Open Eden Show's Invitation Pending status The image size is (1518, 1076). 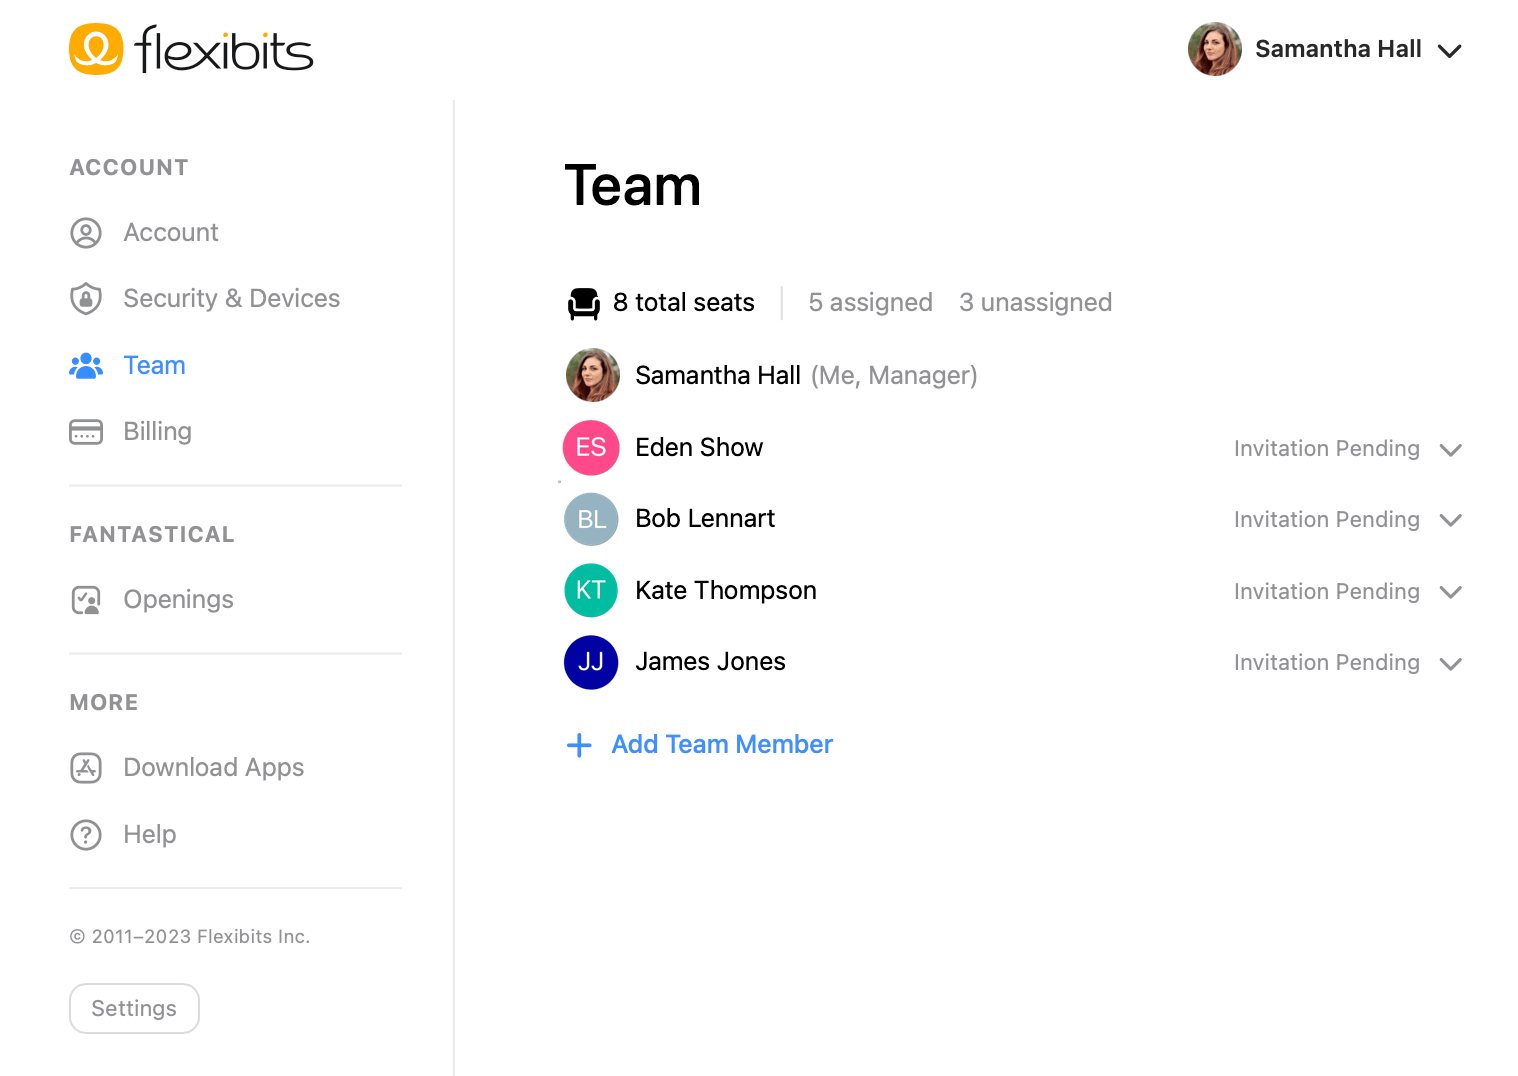(x=1326, y=449)
